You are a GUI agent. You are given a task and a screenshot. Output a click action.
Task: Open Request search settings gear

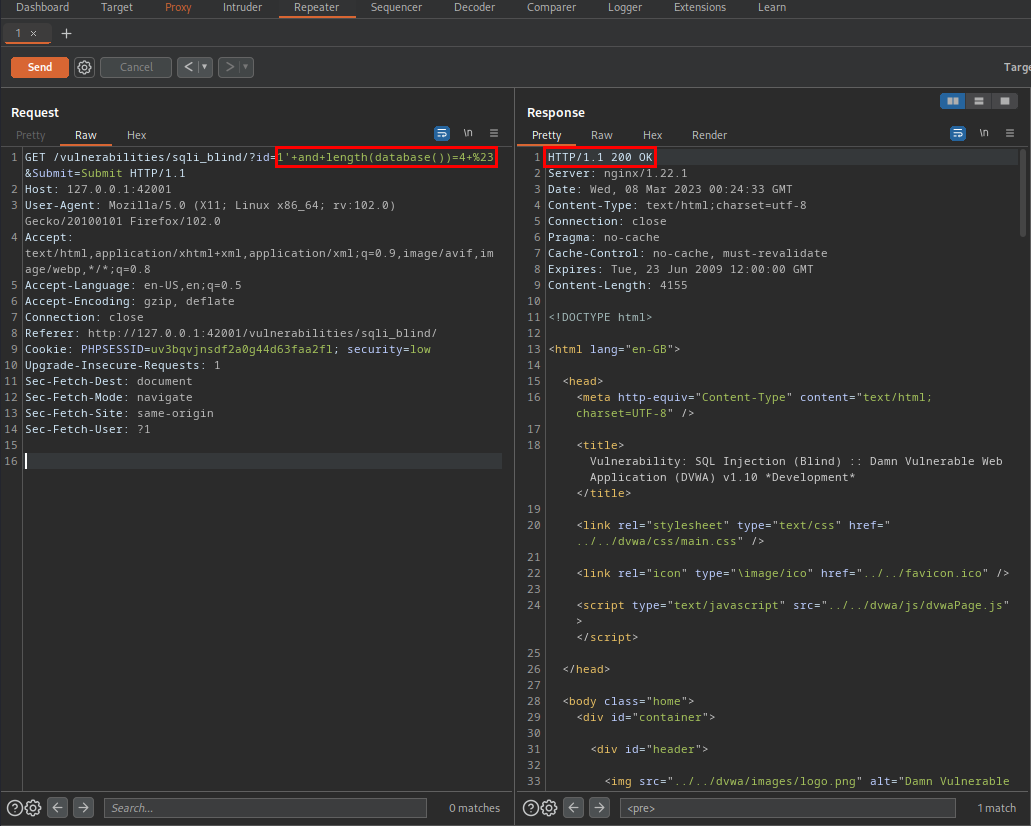pos(34,808)
